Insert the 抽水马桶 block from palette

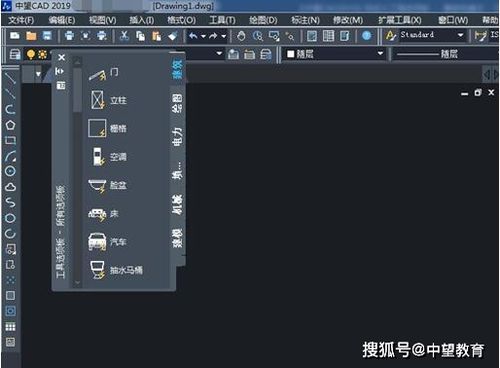click(x=116, y=270)
